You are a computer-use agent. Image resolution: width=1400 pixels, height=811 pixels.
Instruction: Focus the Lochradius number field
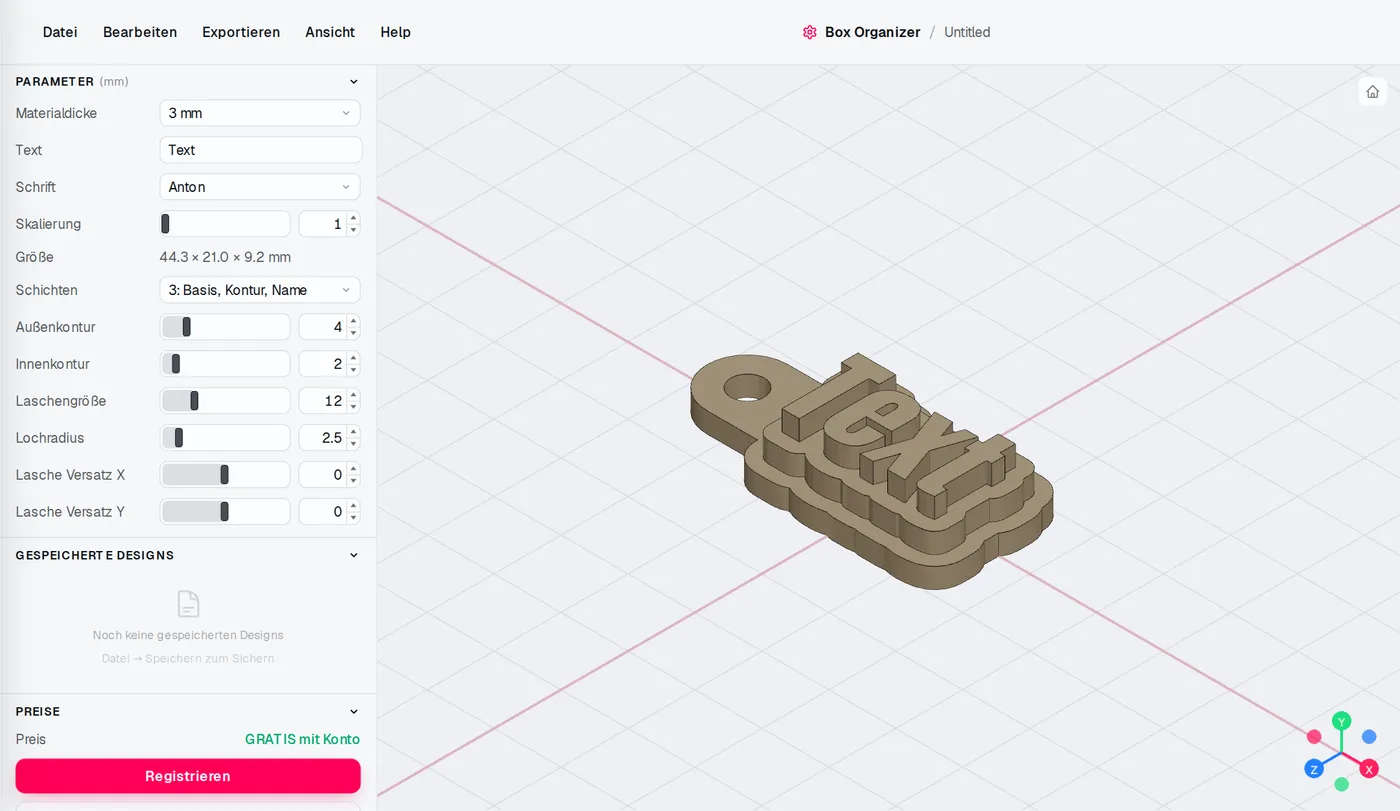322,438
